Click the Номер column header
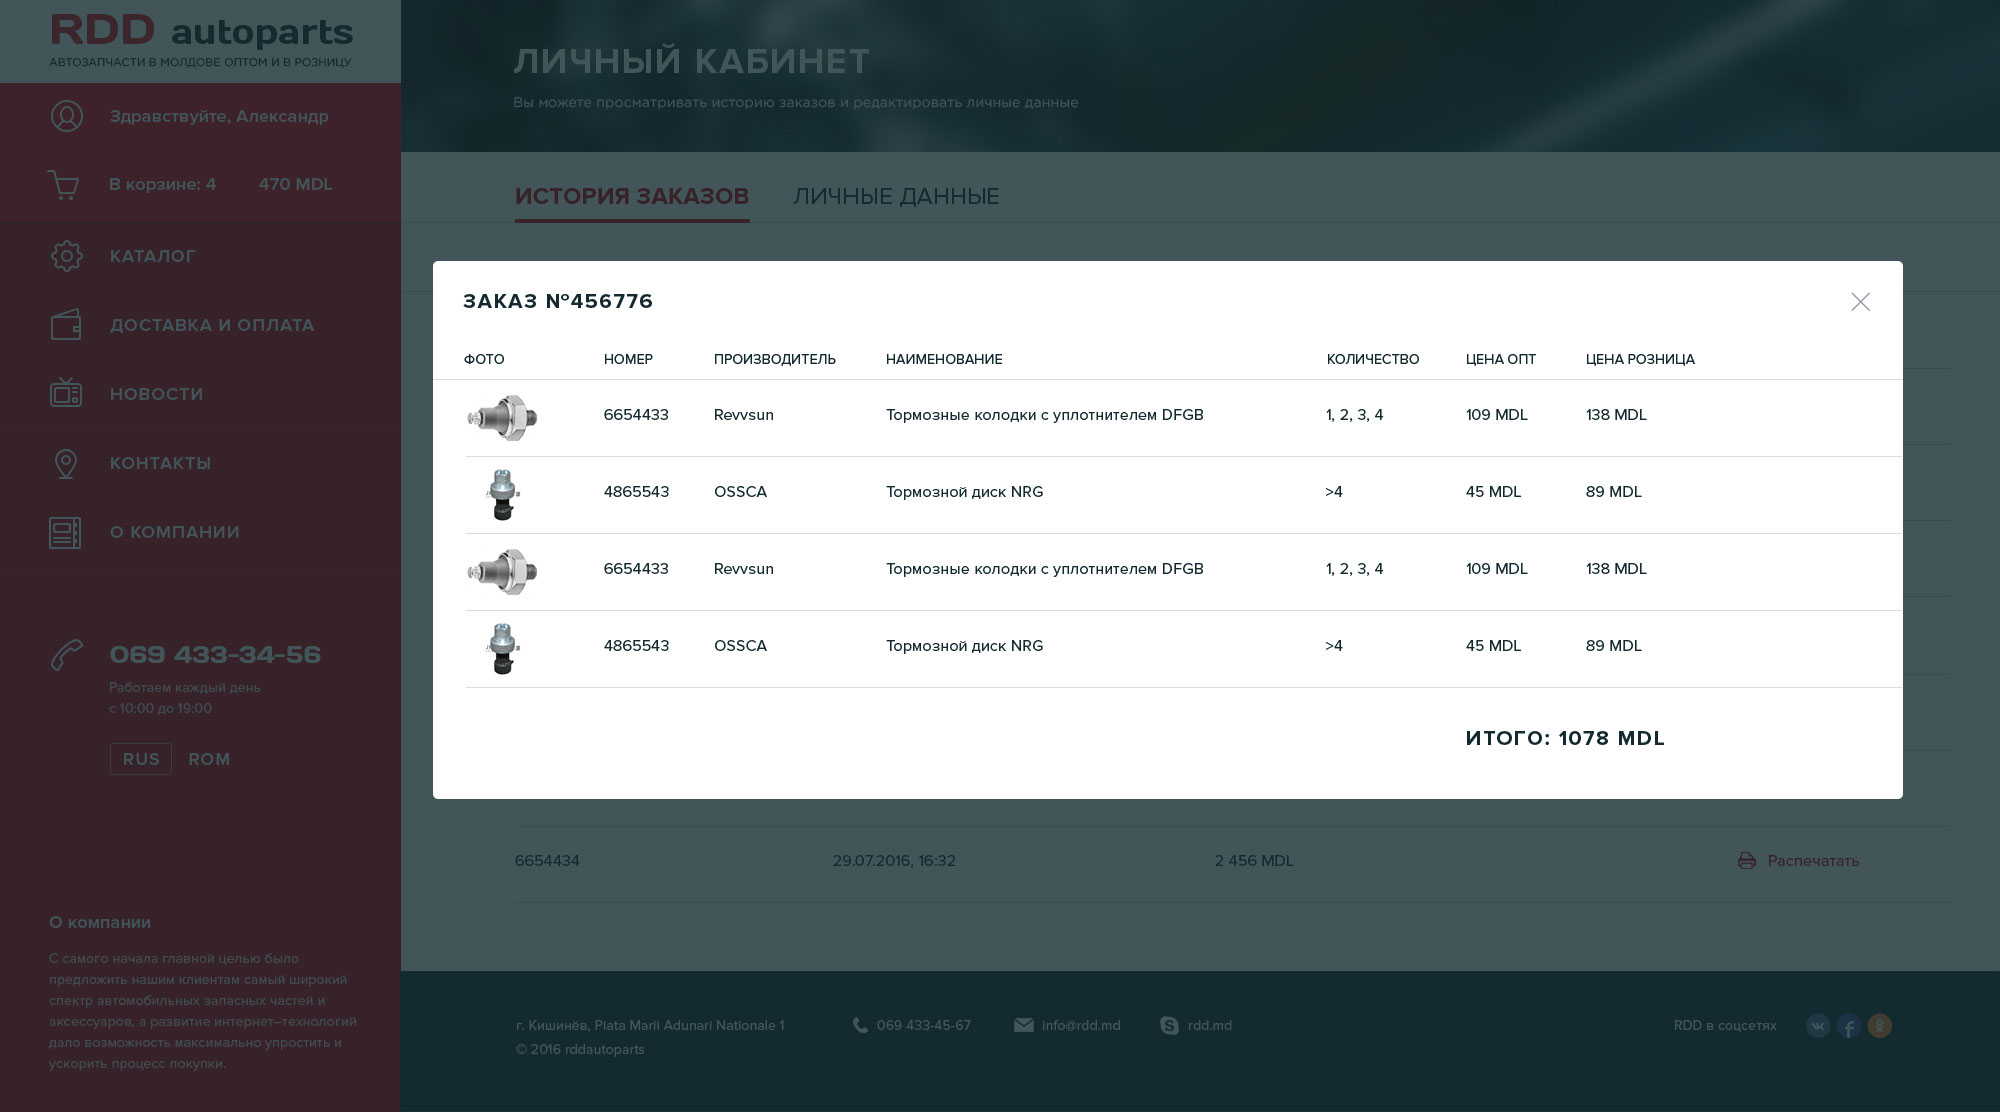Viewport: 2000px width, 1112px height. tap(628, 359)
